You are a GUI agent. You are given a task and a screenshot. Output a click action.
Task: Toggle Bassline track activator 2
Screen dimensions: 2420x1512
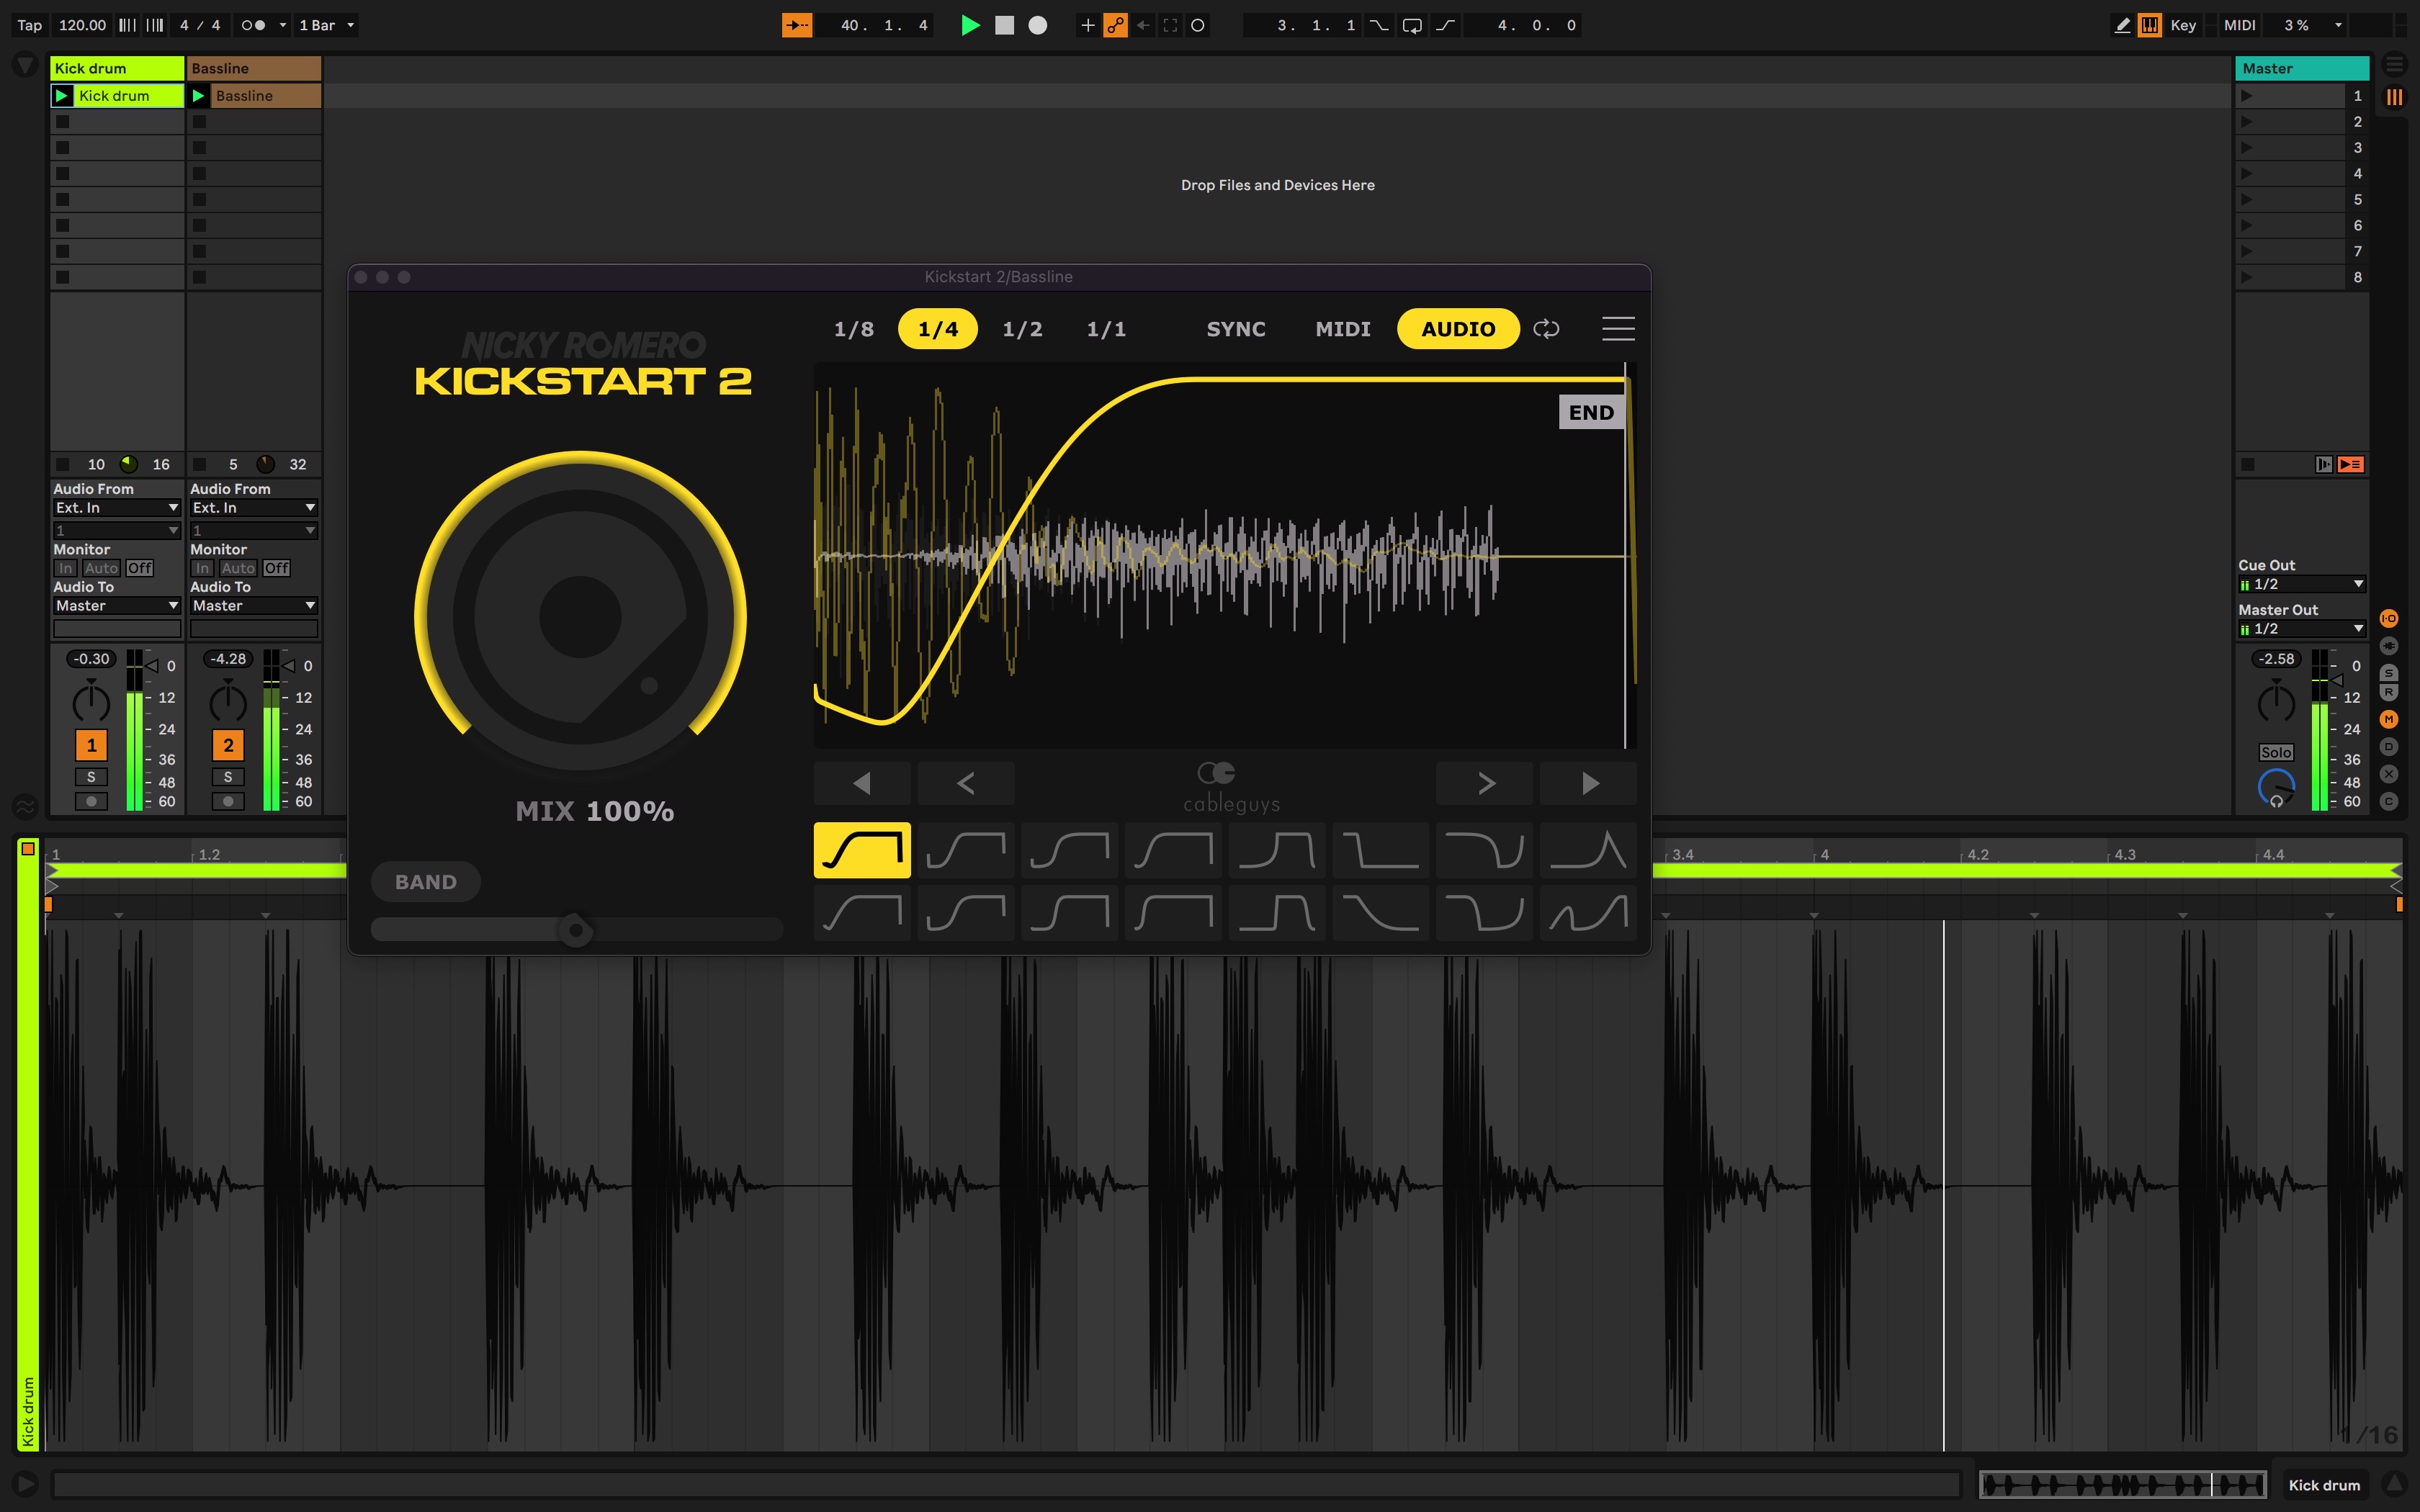[228, 745]
